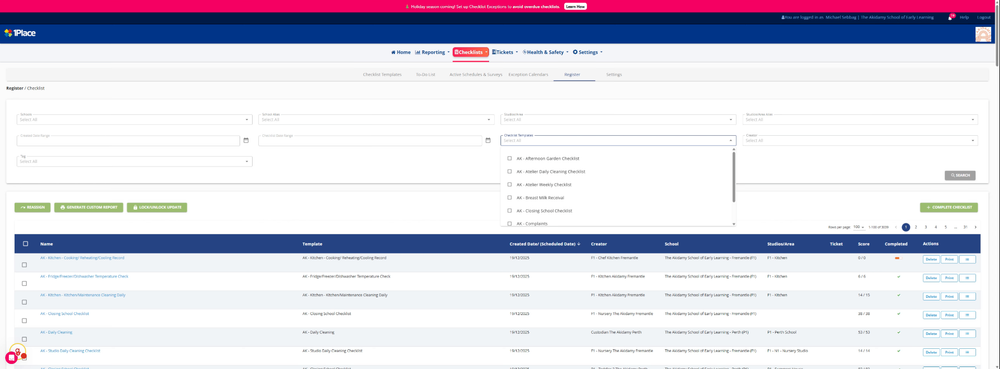The width and height of the screenshot is (1000, 369).
Task: Open AK - Studio Daily Cleaning Checklist link
Action: point(70,351)
